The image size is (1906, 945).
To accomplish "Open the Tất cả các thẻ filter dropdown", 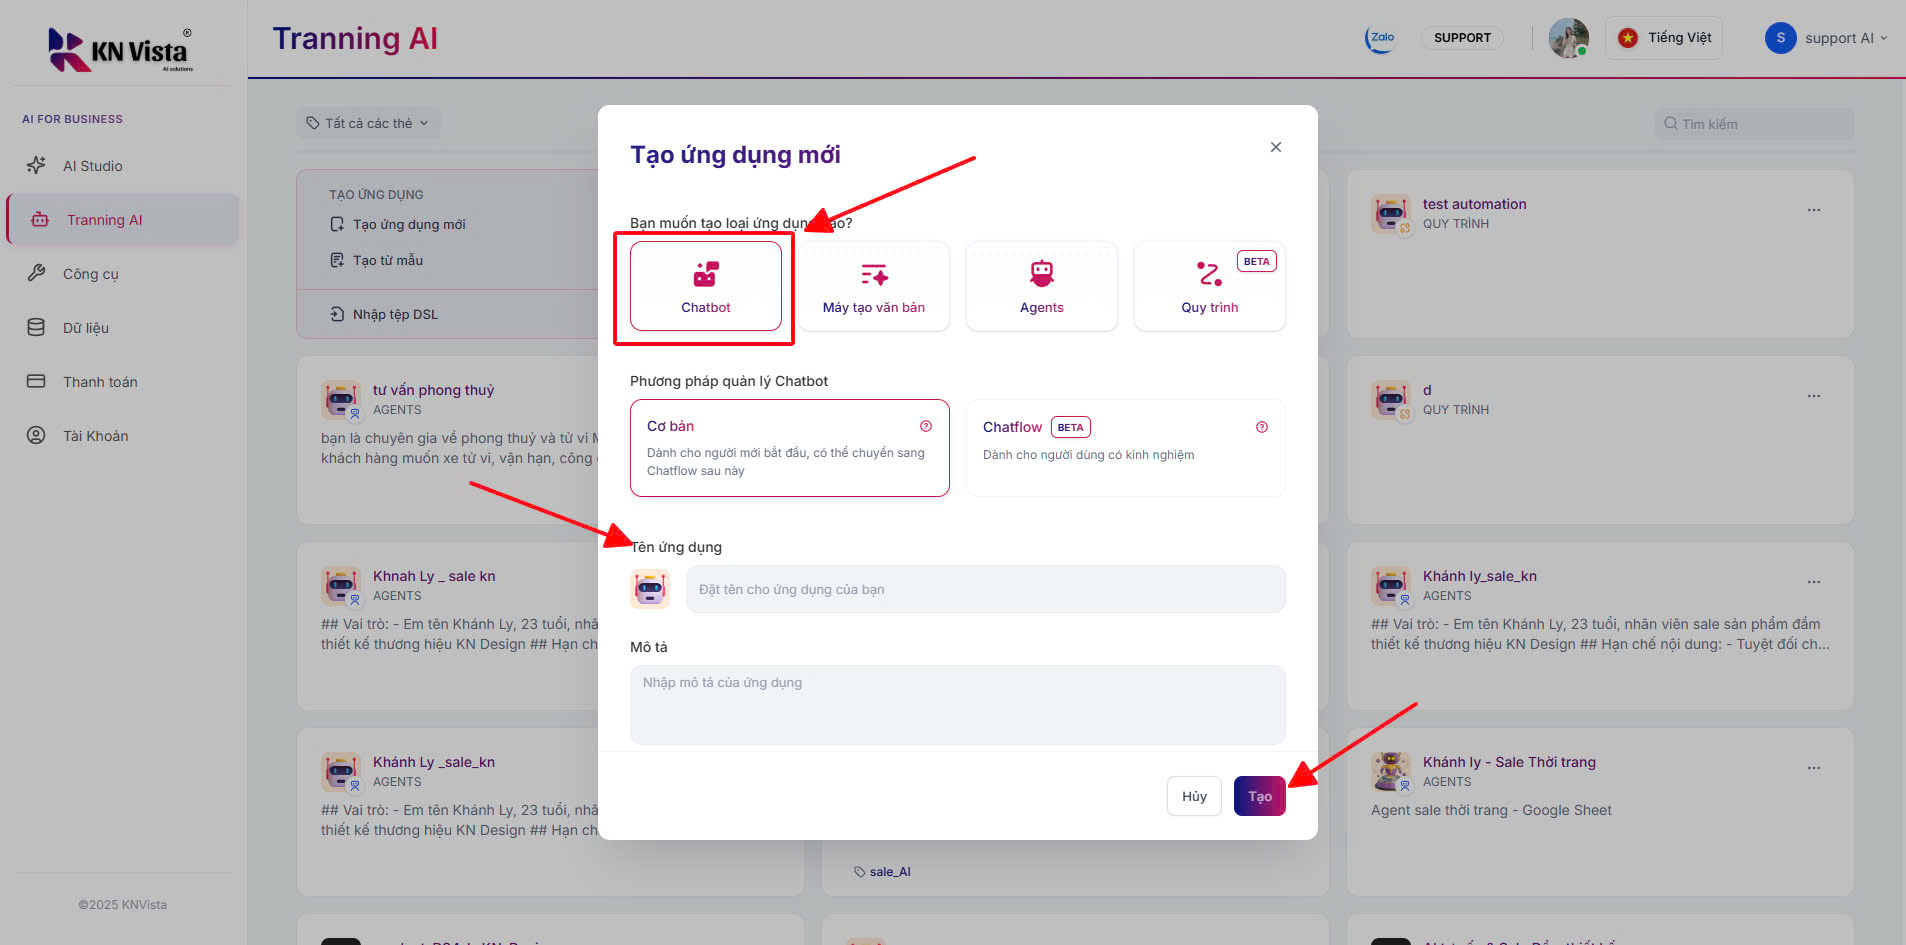I will (x=368, y=122).
